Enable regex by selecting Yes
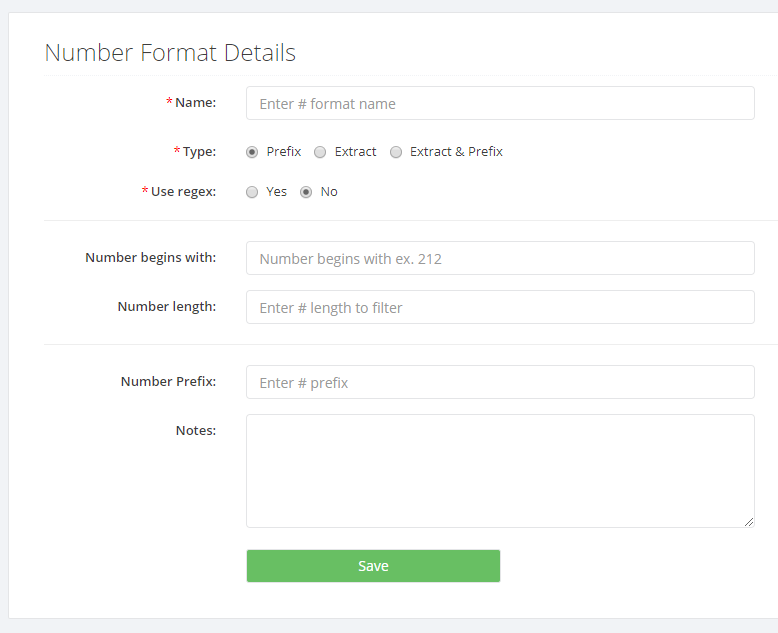778x633 pixels. (x=252, y=192)
